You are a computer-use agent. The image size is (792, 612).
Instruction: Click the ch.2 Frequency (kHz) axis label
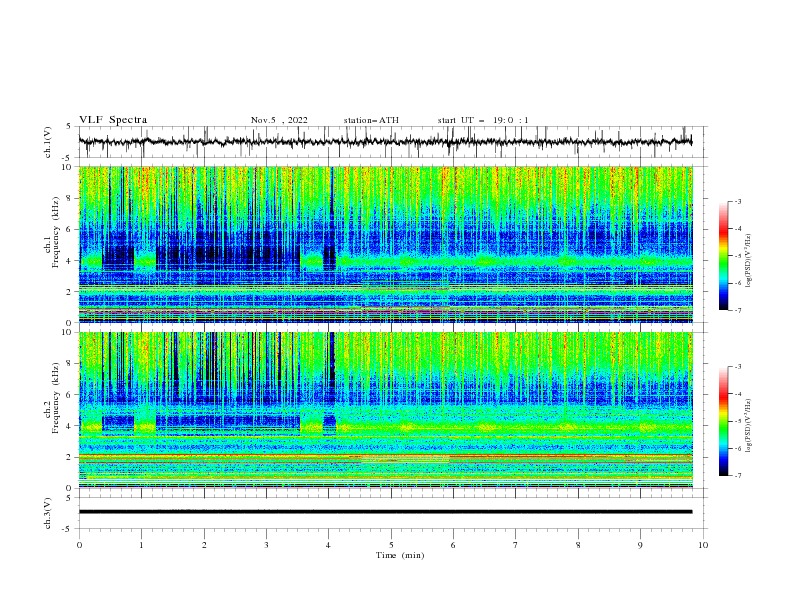(52, 397)
